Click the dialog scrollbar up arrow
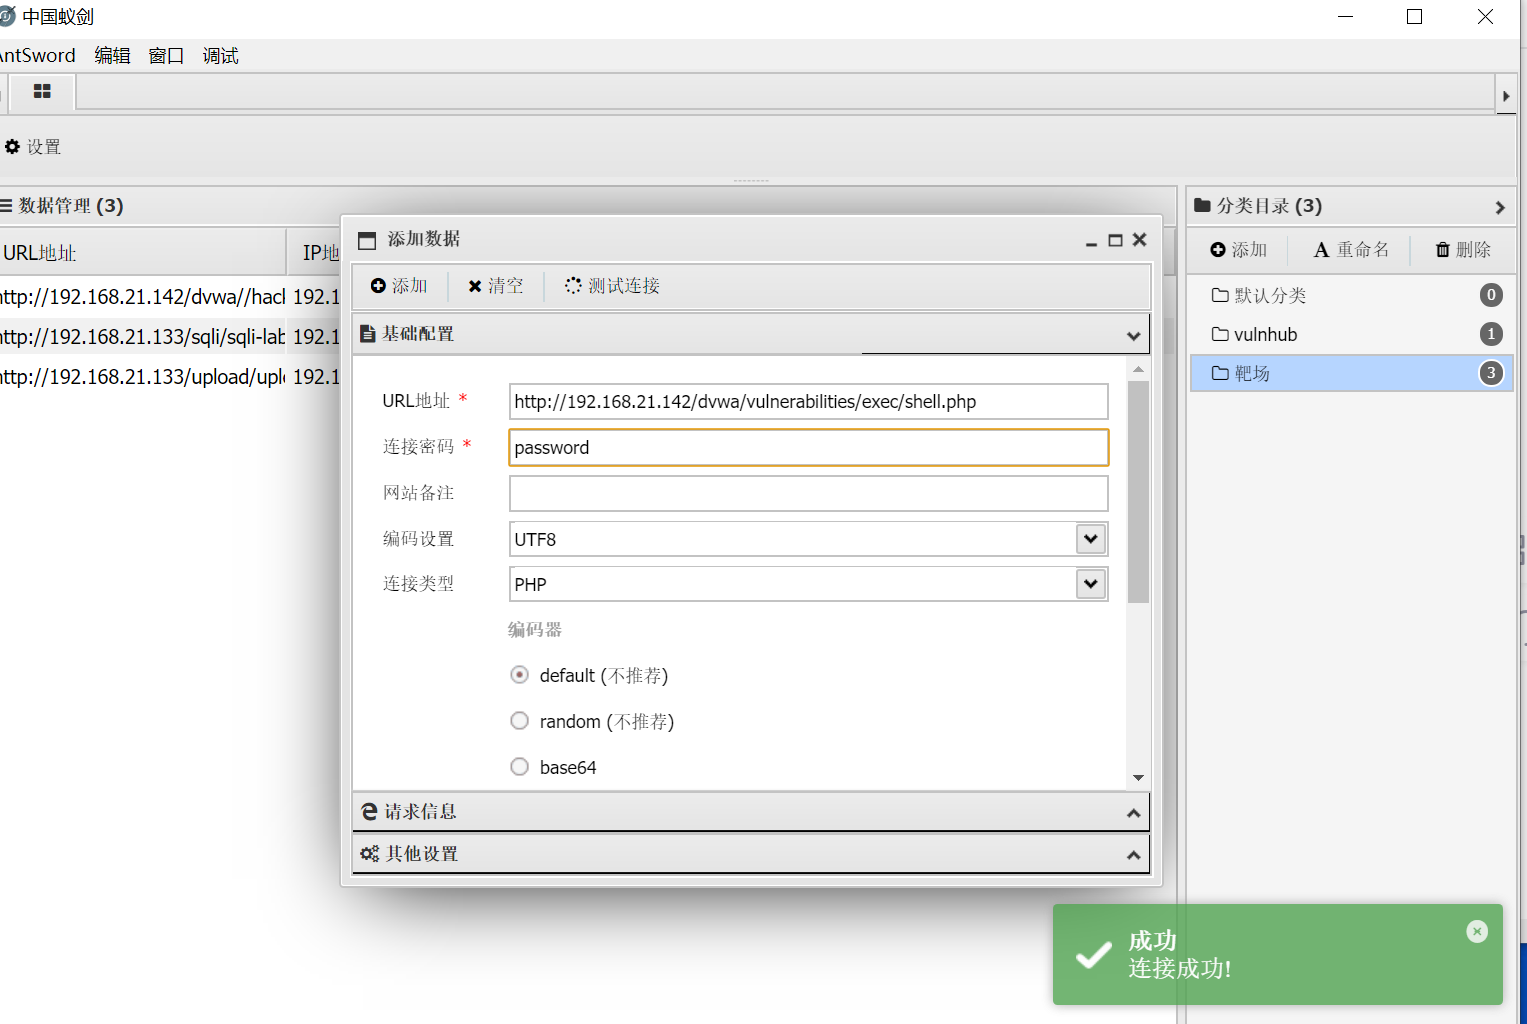Viewport: 1527px width, 1024px height. coord(1138,370)
